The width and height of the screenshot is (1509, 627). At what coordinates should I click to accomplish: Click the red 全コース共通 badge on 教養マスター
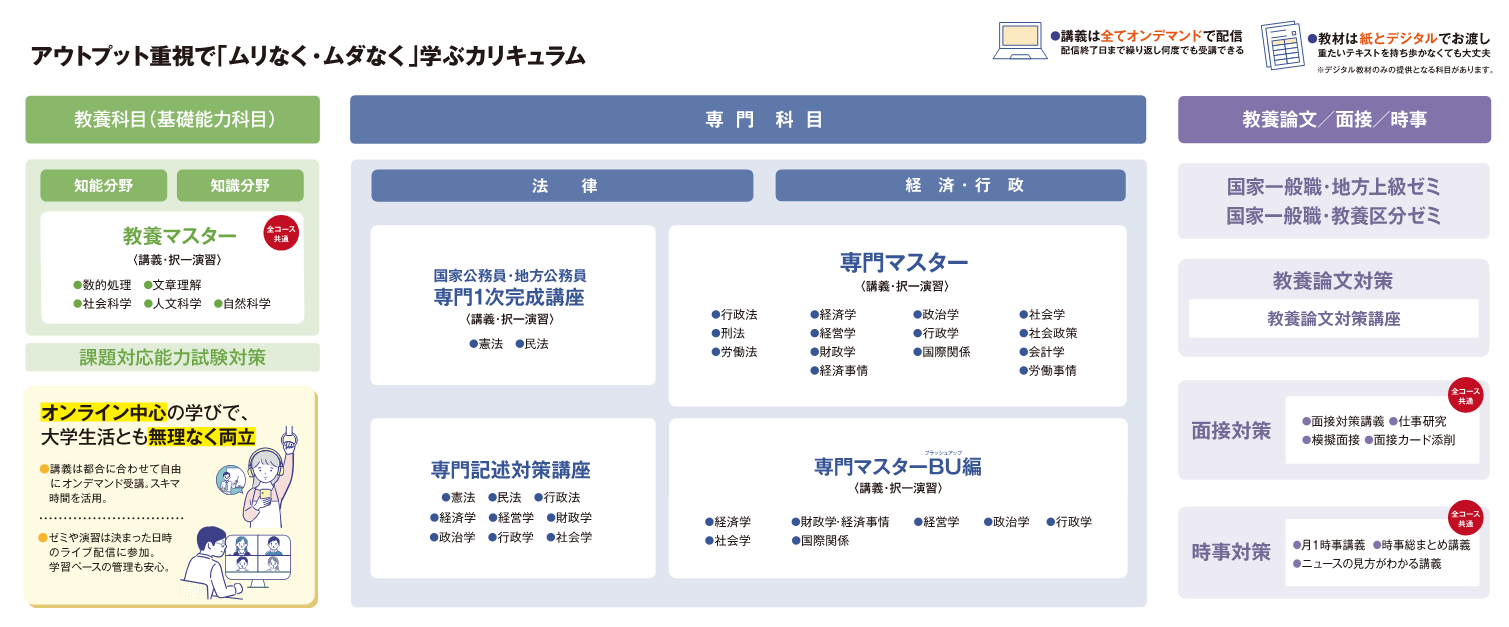(x=281, y=234)
